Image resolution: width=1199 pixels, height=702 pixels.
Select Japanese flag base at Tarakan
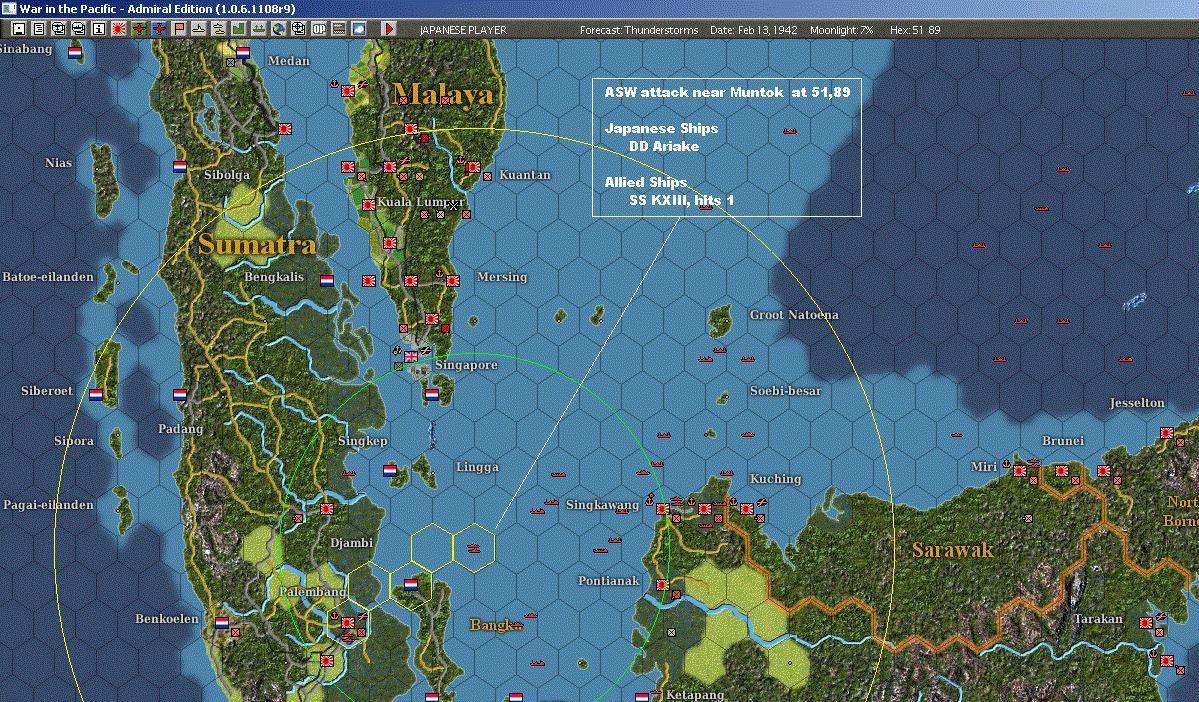[x=1145, y=623]
